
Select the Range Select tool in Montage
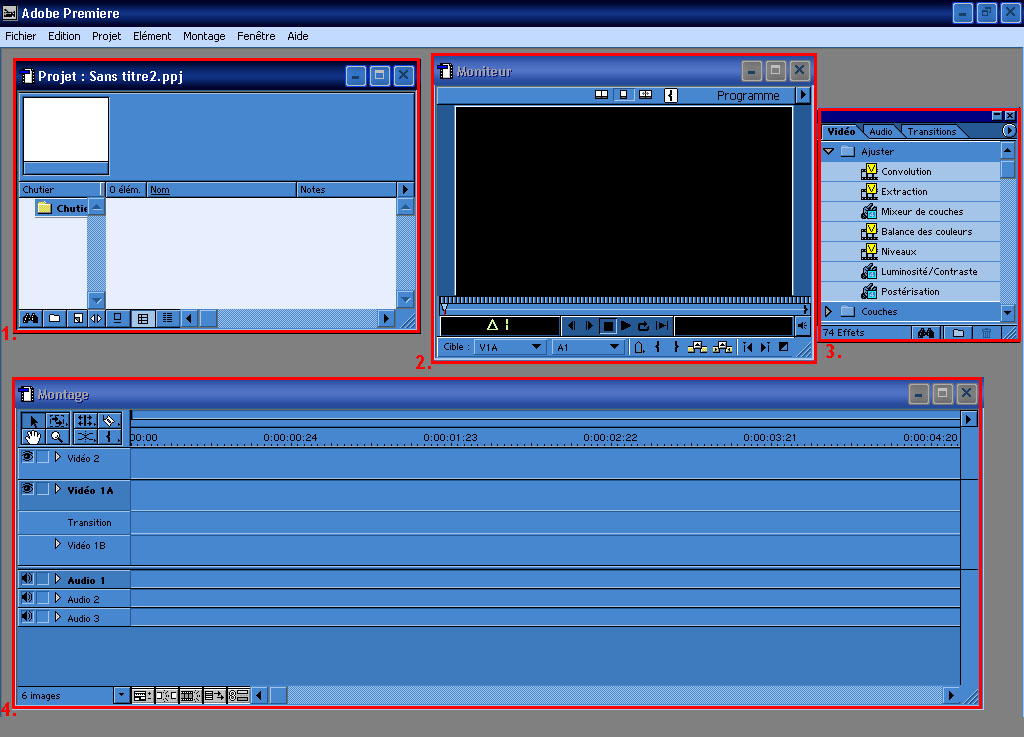[x=57, y=421]
